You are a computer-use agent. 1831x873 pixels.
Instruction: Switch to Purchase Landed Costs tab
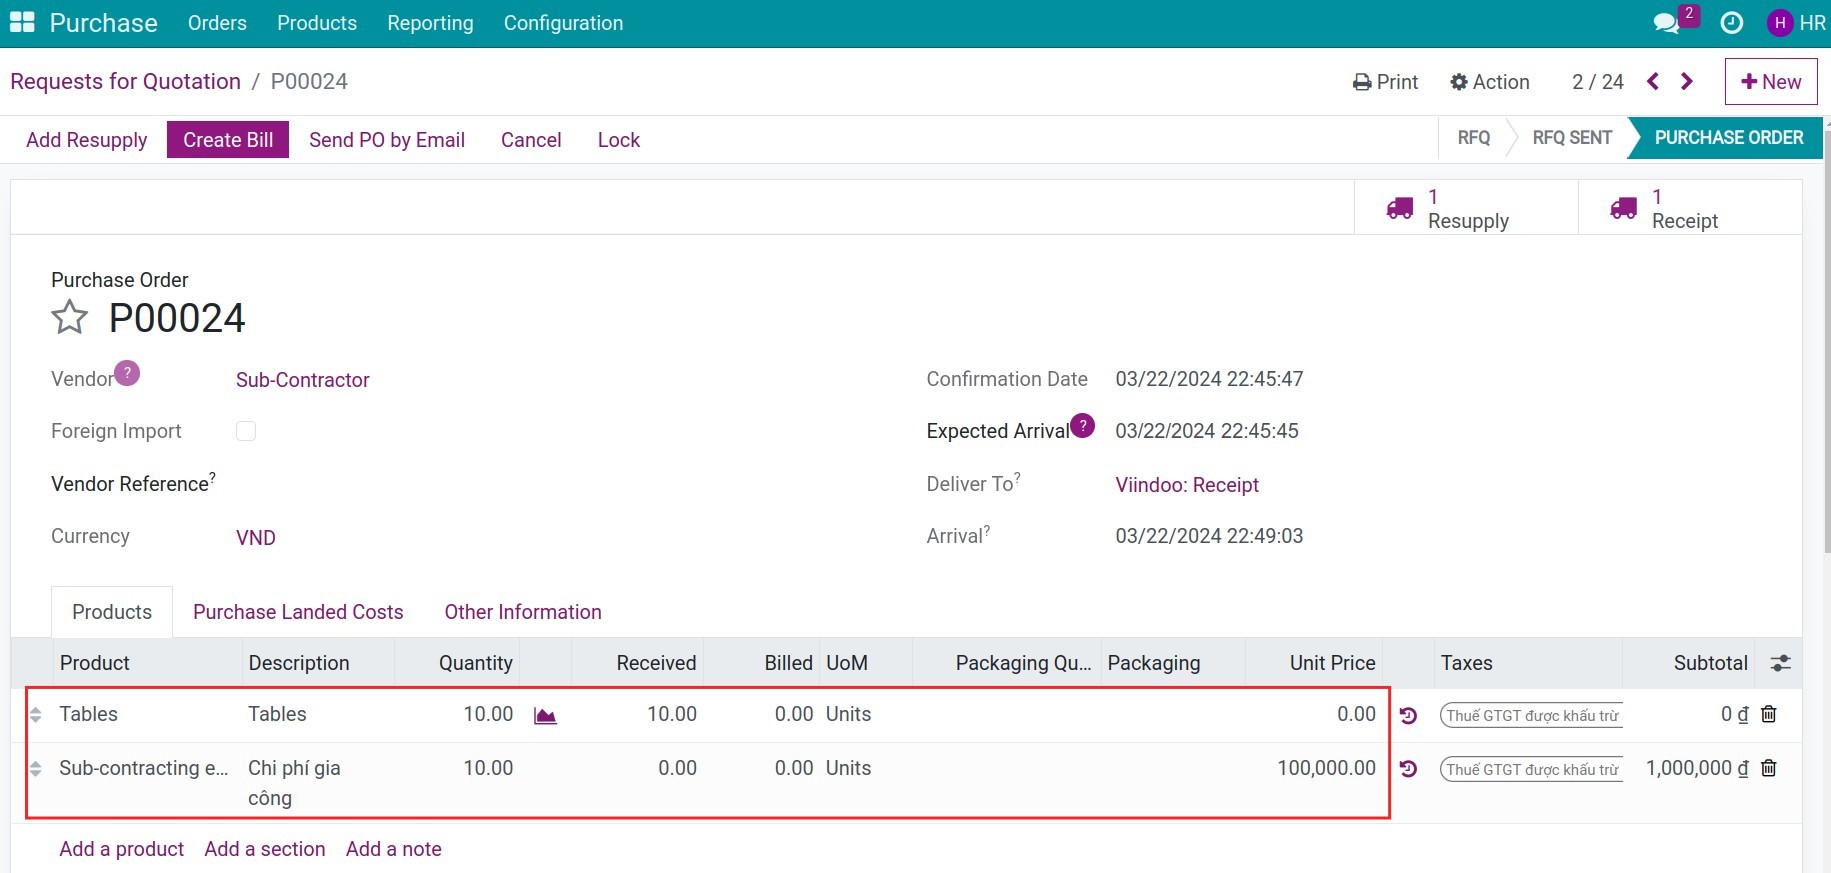[298, 612]
